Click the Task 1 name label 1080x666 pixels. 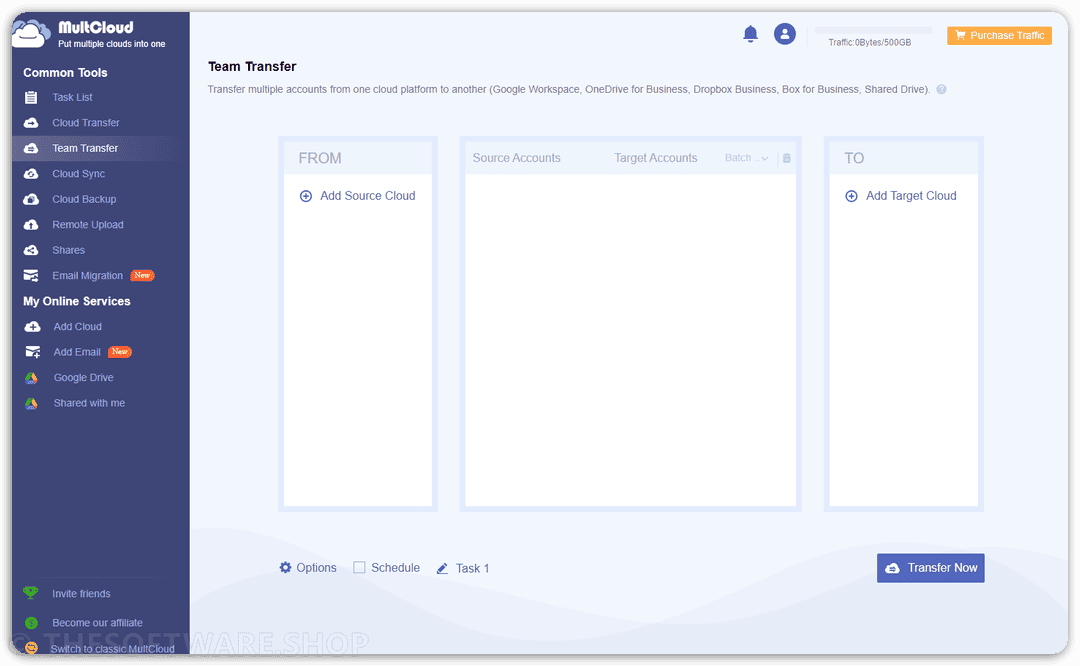[472, 568]
